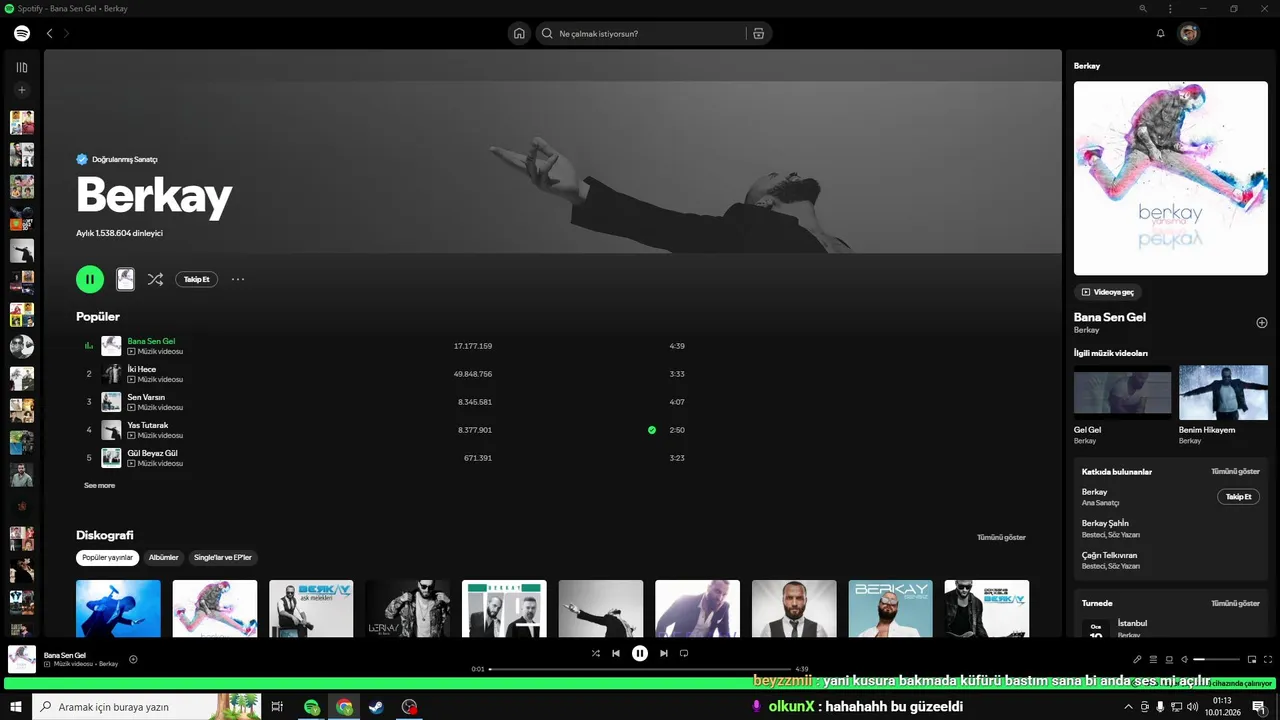Screen dimensions: 1280x720
Task: Open Chrome from the Windows taskbar
Action: (x=344, y=707)
